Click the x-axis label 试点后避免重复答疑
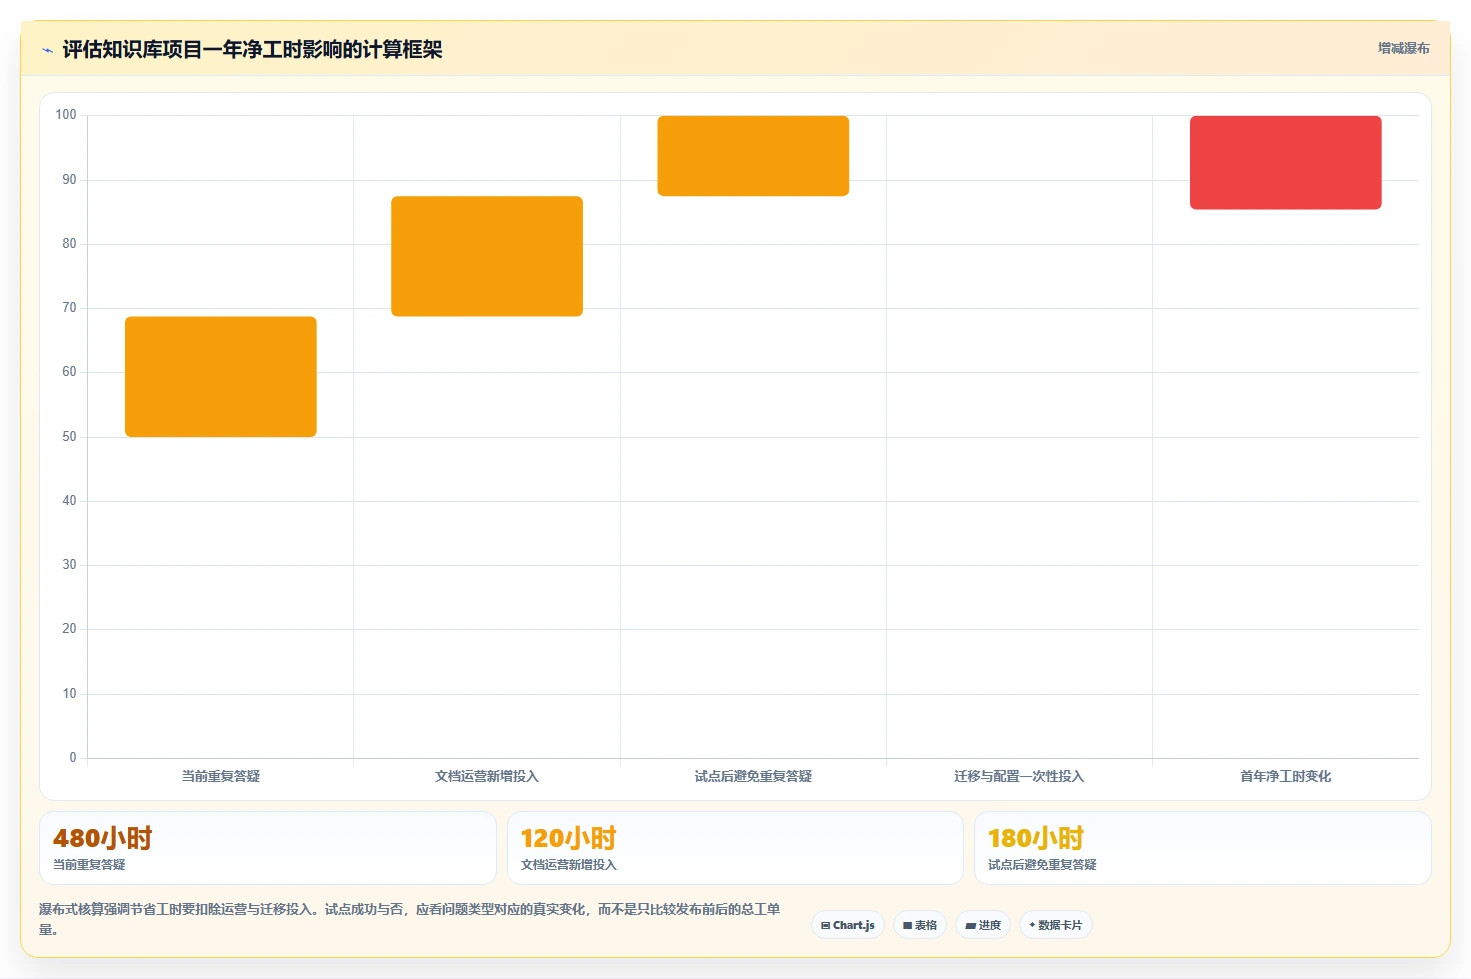 753,776
